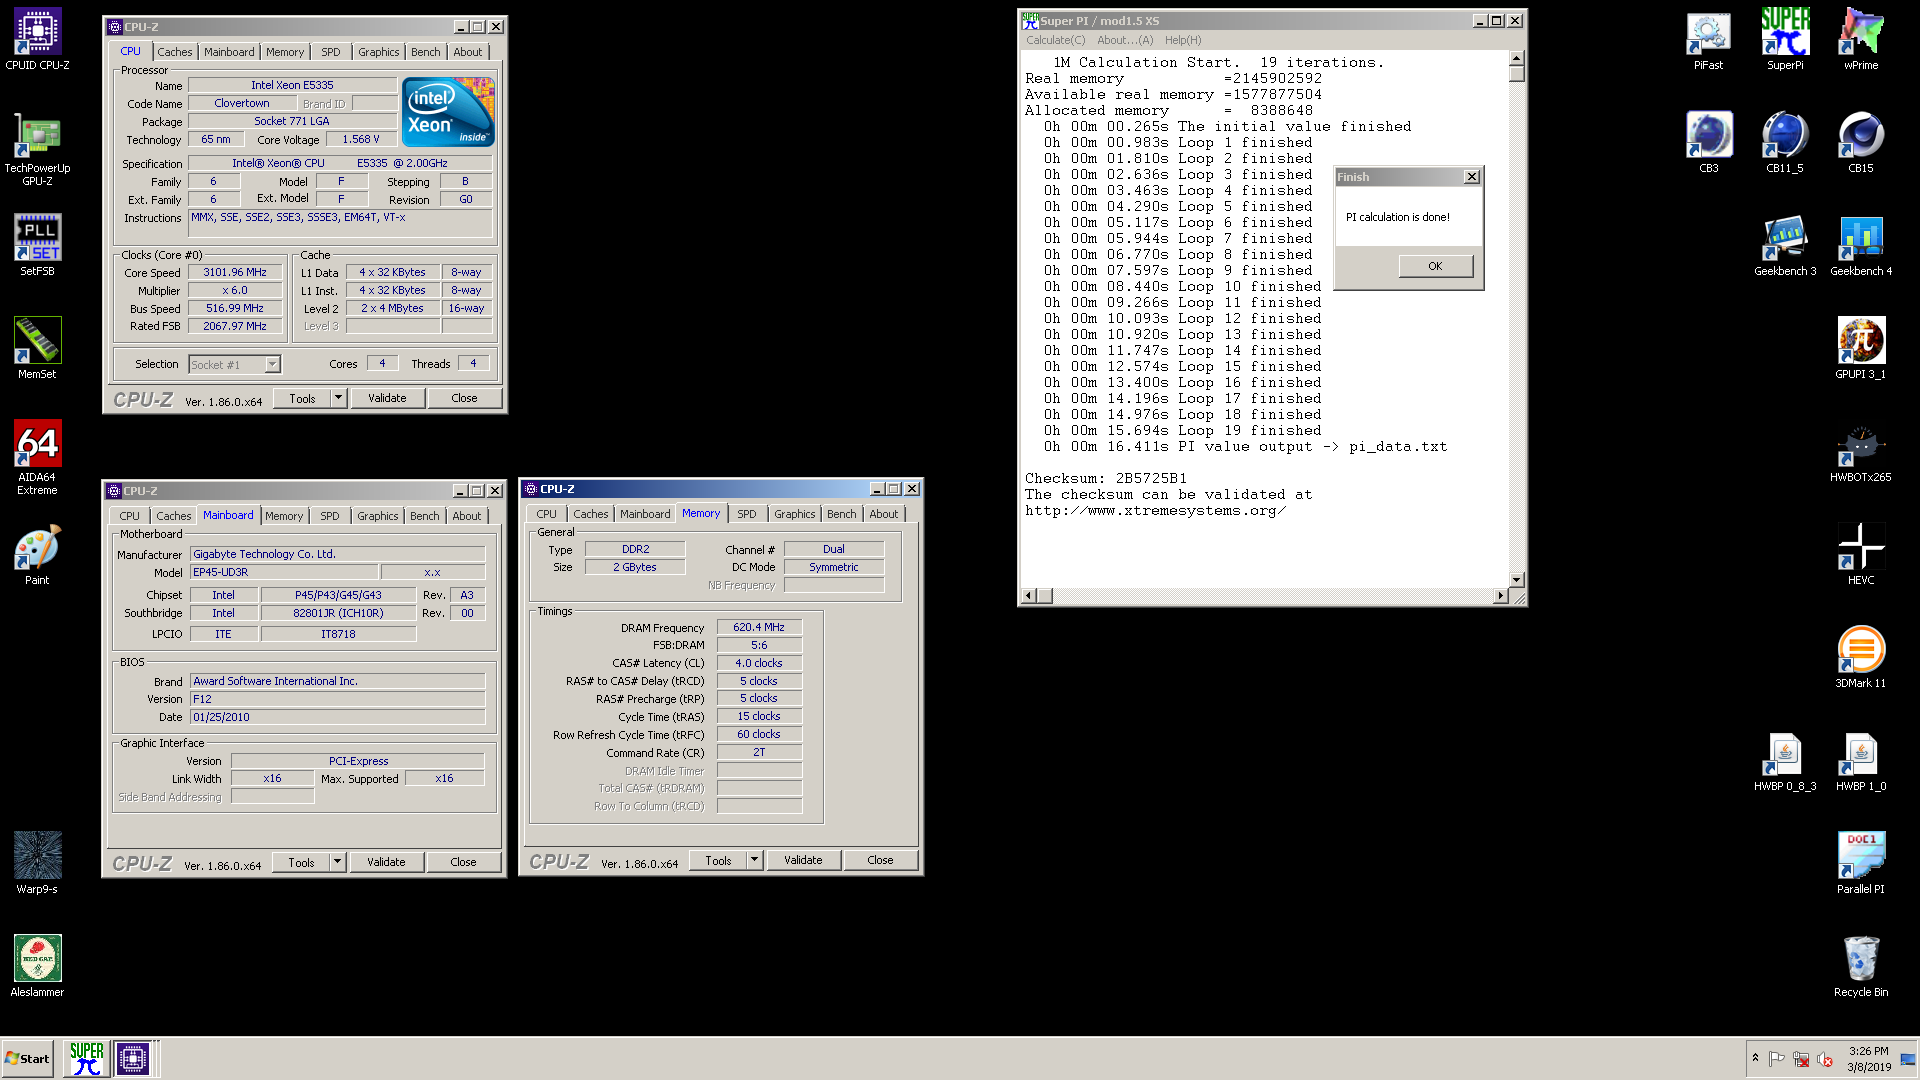
Task: Open About...(A) menu in Super PI
Action: (1125, 40)
